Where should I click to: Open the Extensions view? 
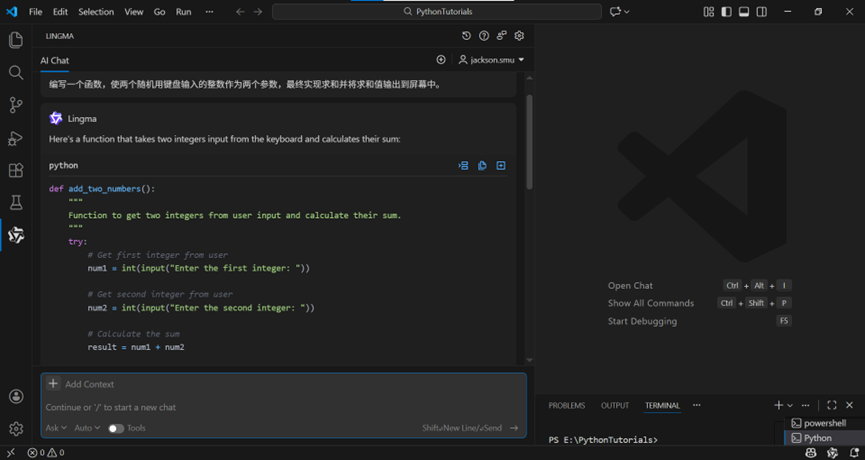16,170
